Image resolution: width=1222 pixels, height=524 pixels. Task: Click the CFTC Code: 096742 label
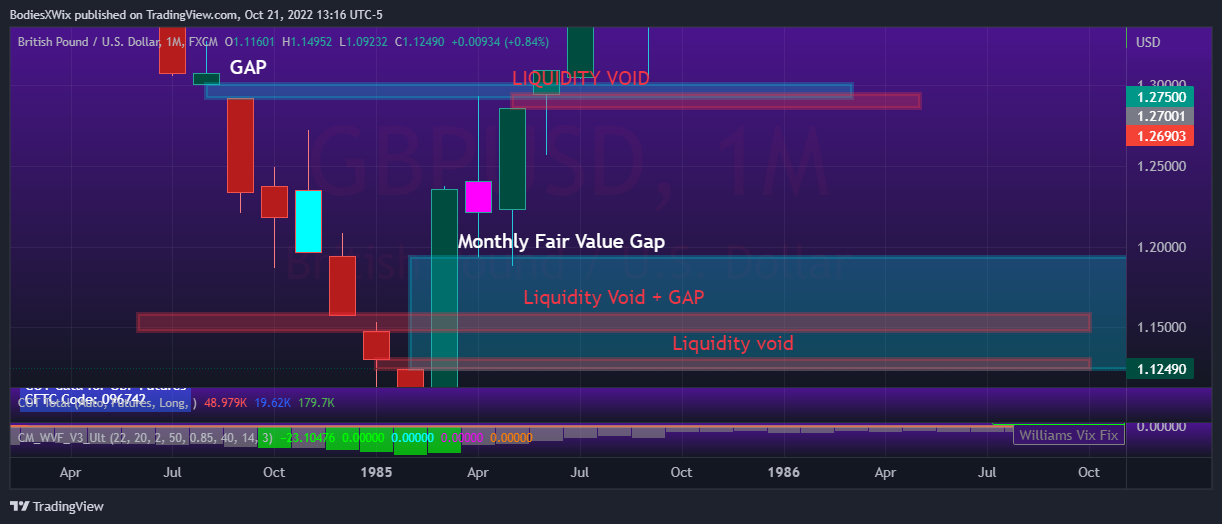coord(86,398)
